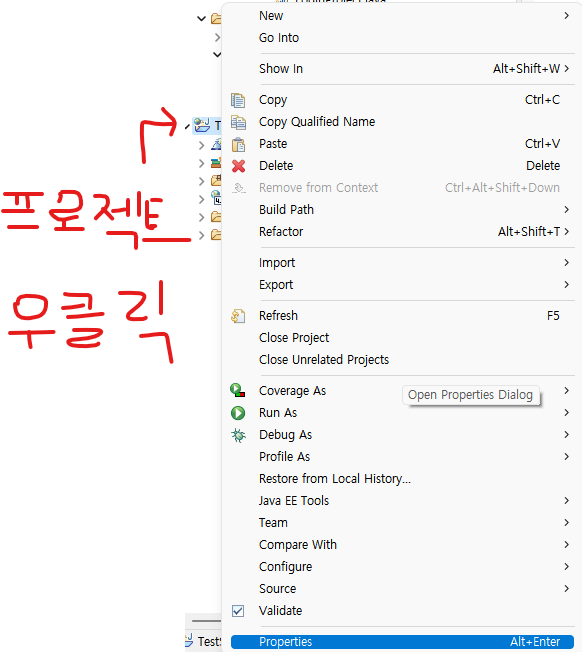
Task: Click the Run As menu label
Action: tap(278, 413)
